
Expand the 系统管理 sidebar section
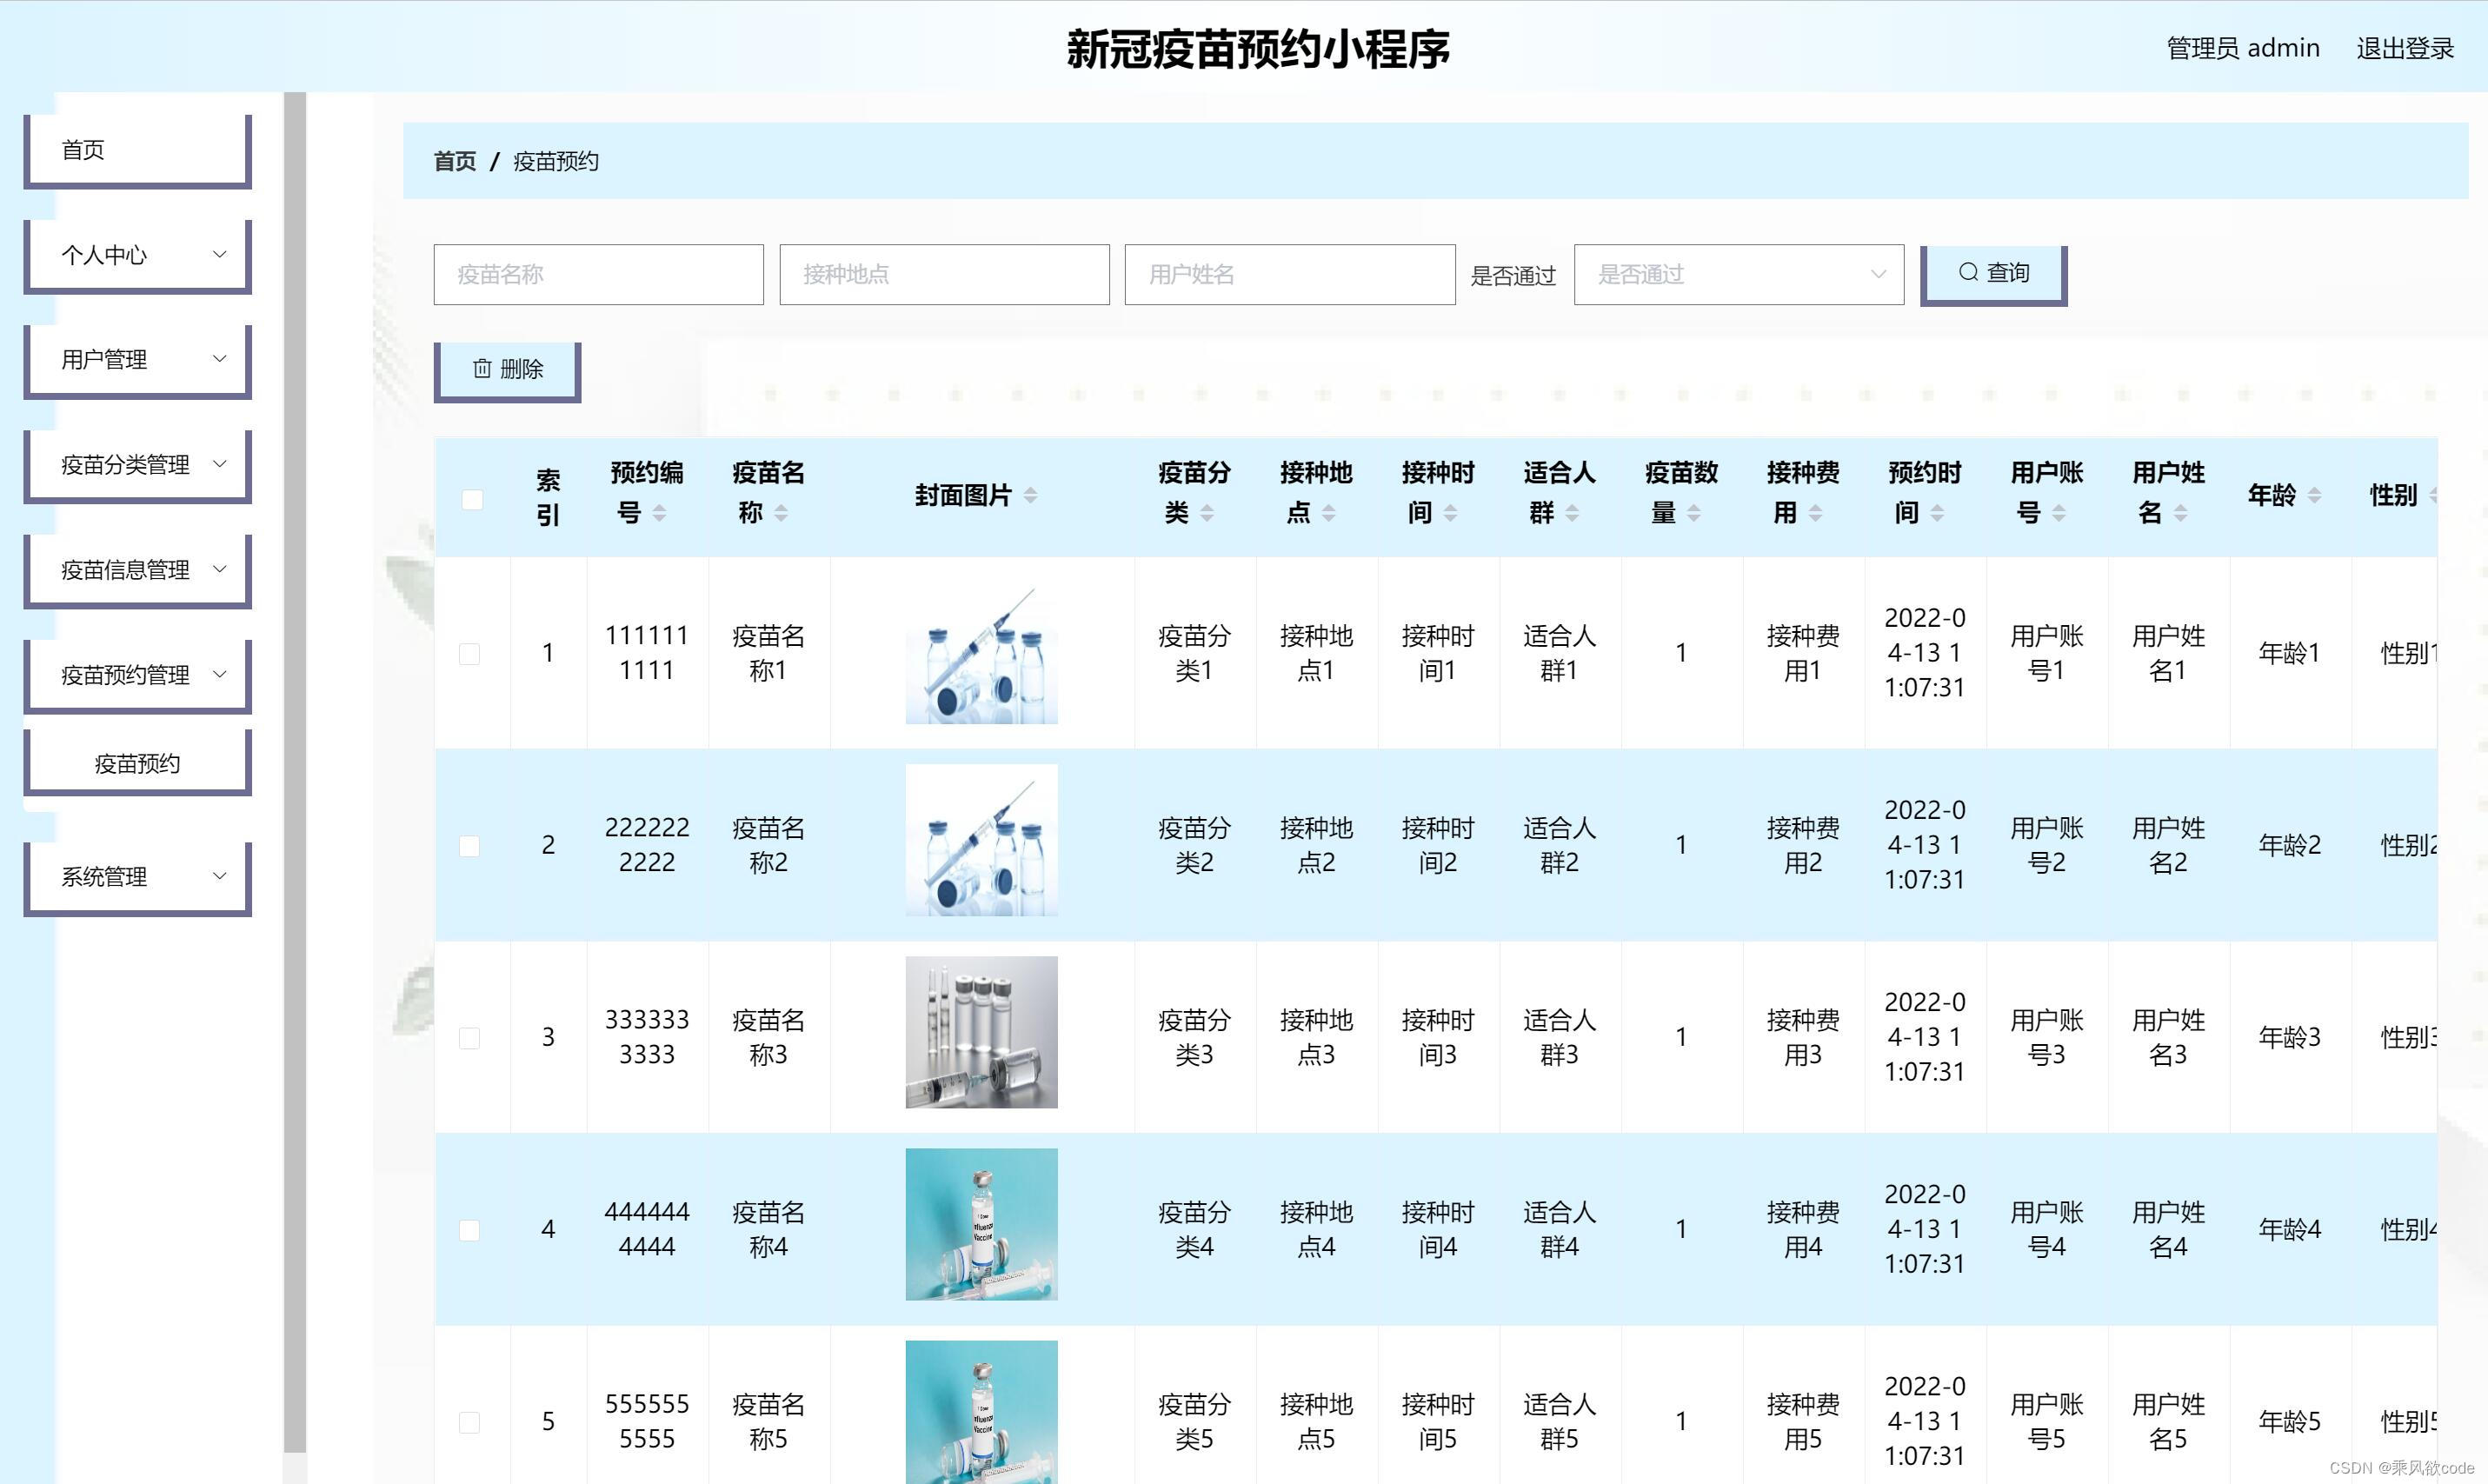(x=137, y=876)
